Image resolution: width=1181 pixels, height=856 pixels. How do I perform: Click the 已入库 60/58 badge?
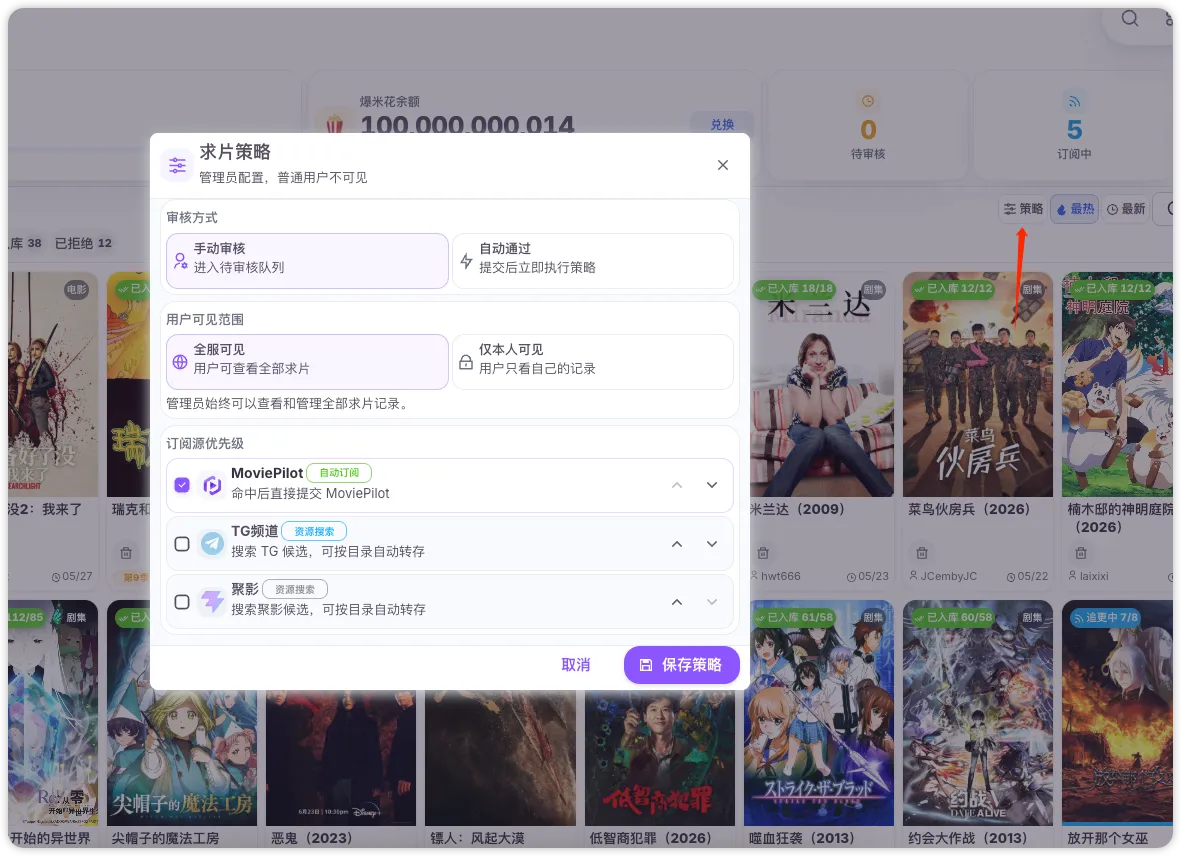[x=953, y=617]
